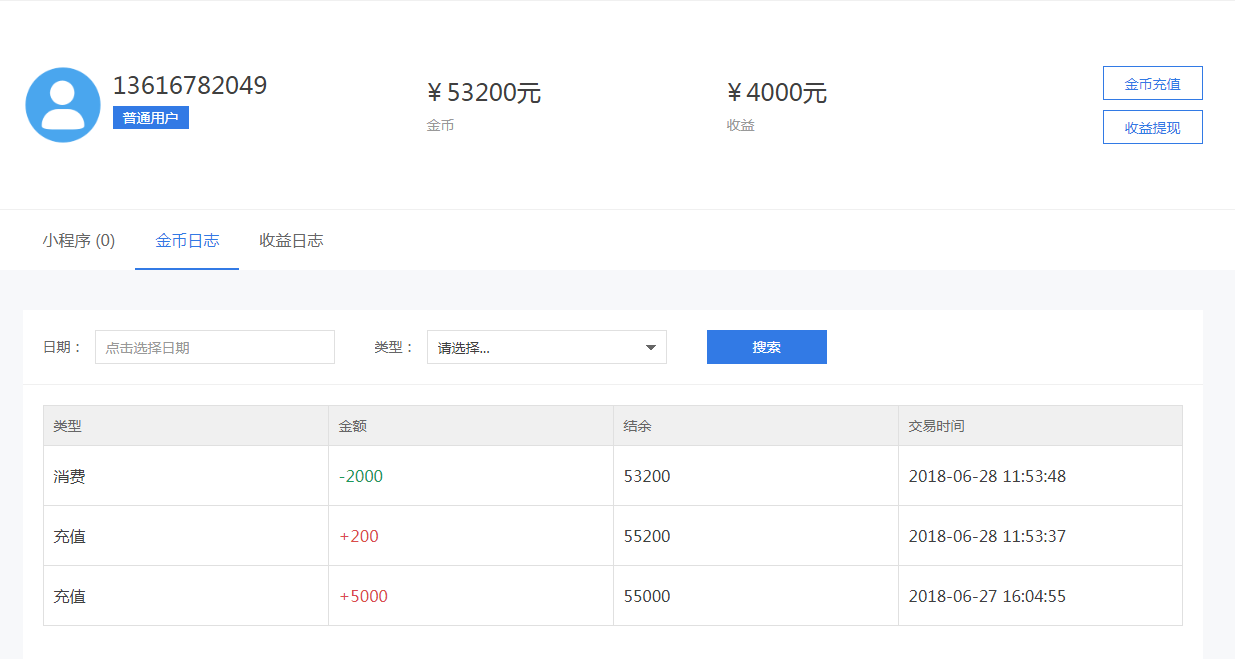Click the 收益提现 button
Screen dimensions: 1235x659
1152,128
